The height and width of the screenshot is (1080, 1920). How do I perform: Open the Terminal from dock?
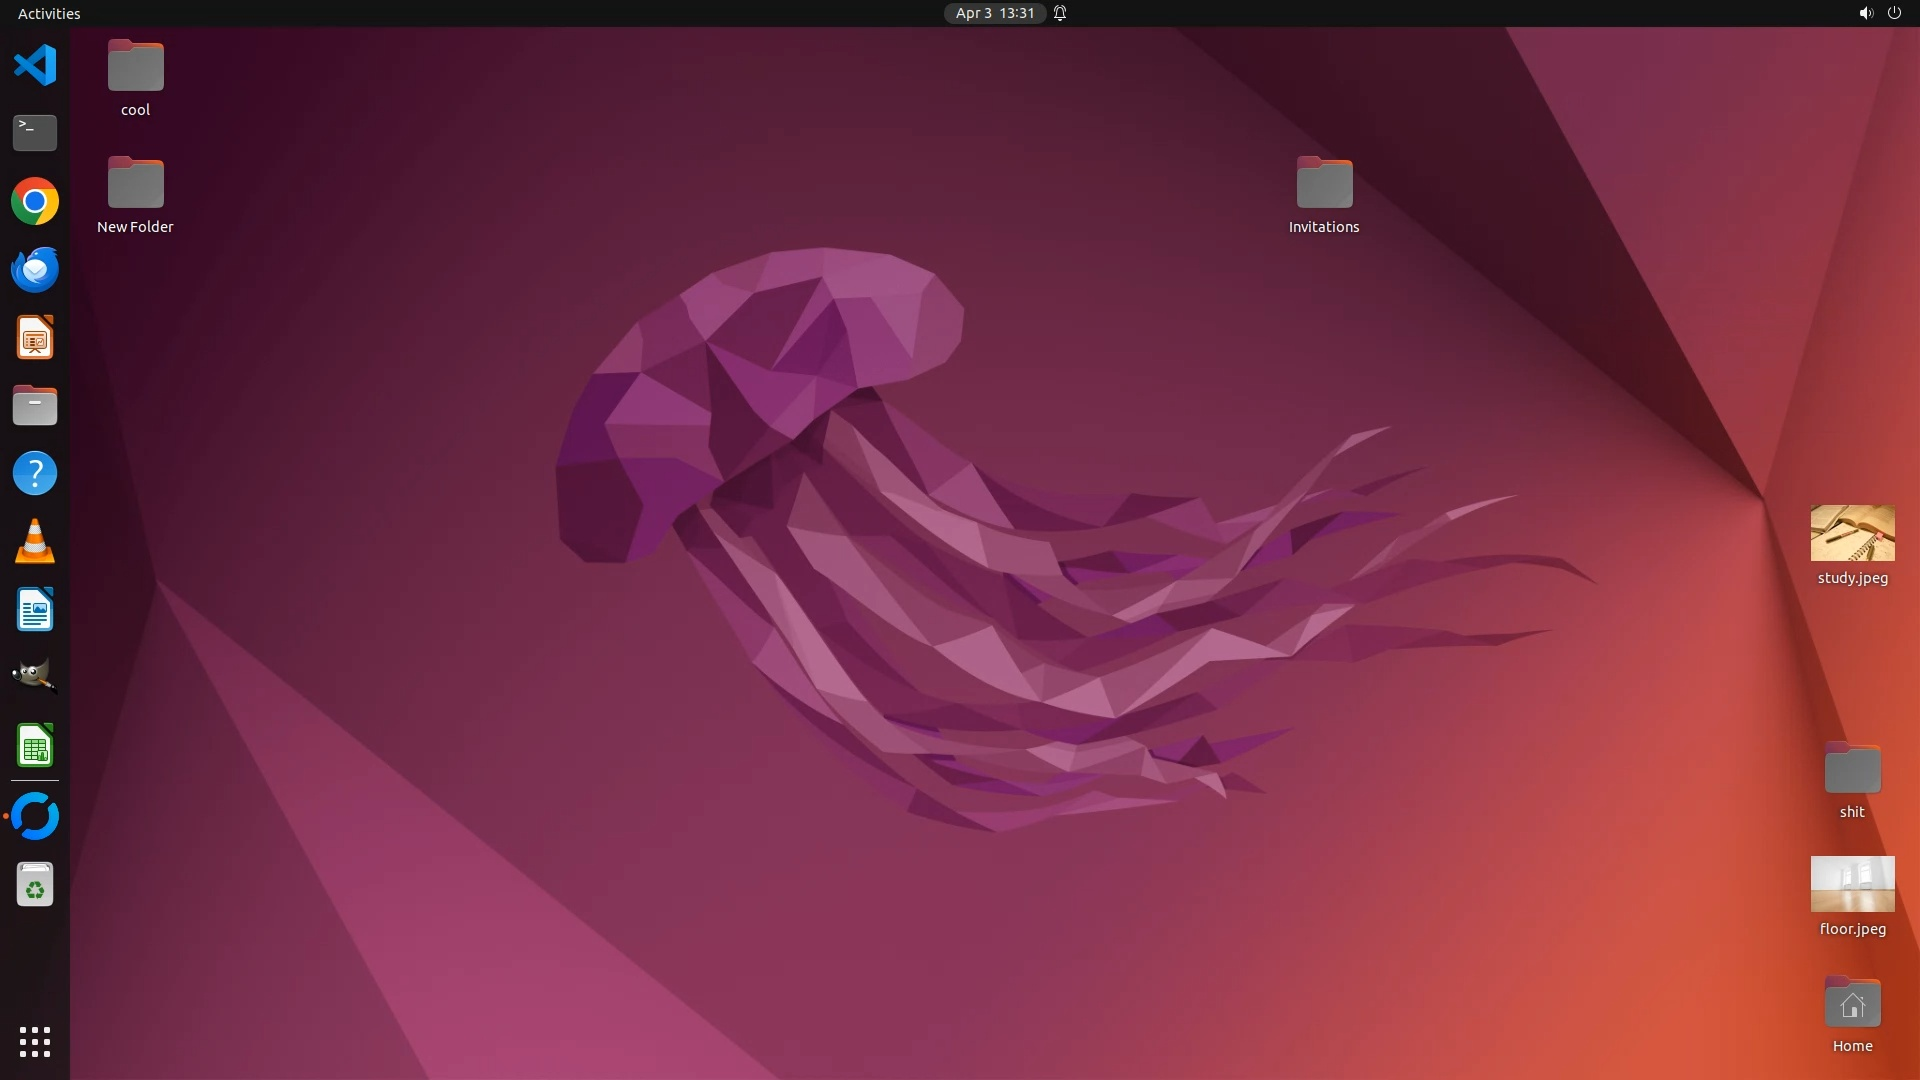[x=35, y=133]
